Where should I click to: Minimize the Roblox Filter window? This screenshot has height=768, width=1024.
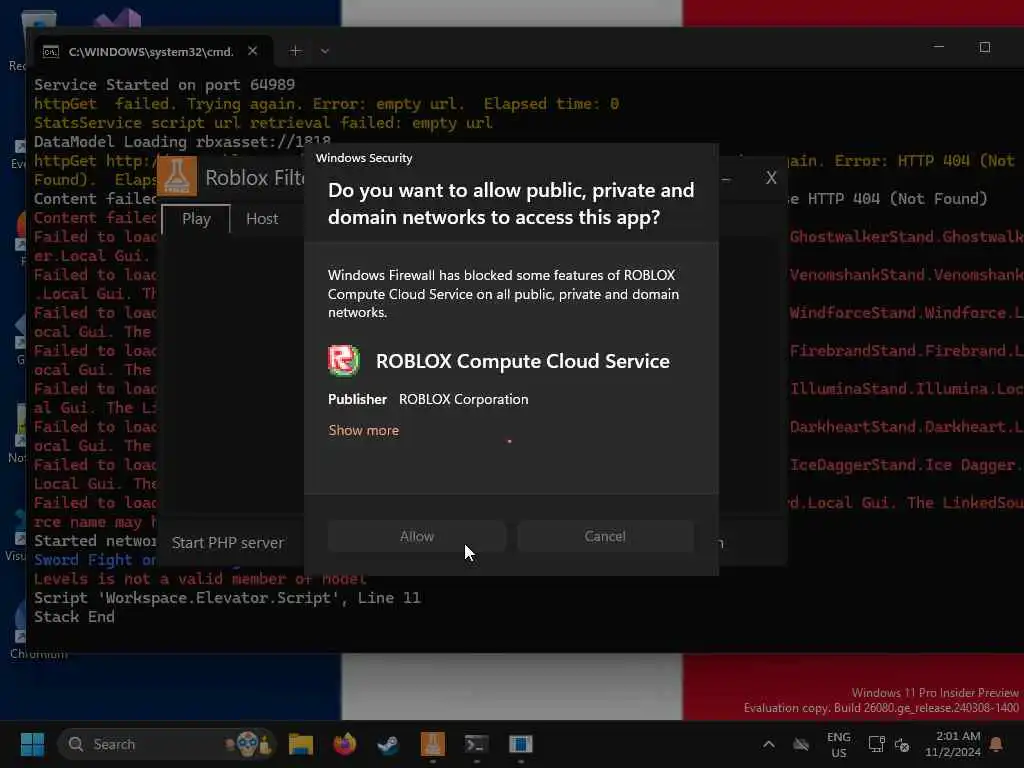[726, 178]
